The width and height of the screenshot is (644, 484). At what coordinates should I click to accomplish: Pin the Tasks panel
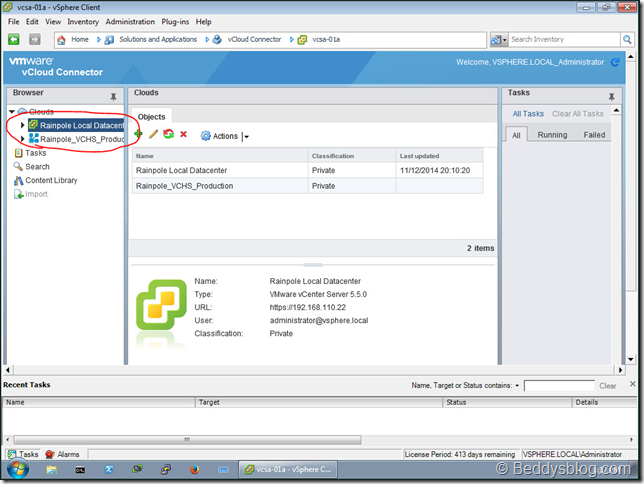point(611,97)
